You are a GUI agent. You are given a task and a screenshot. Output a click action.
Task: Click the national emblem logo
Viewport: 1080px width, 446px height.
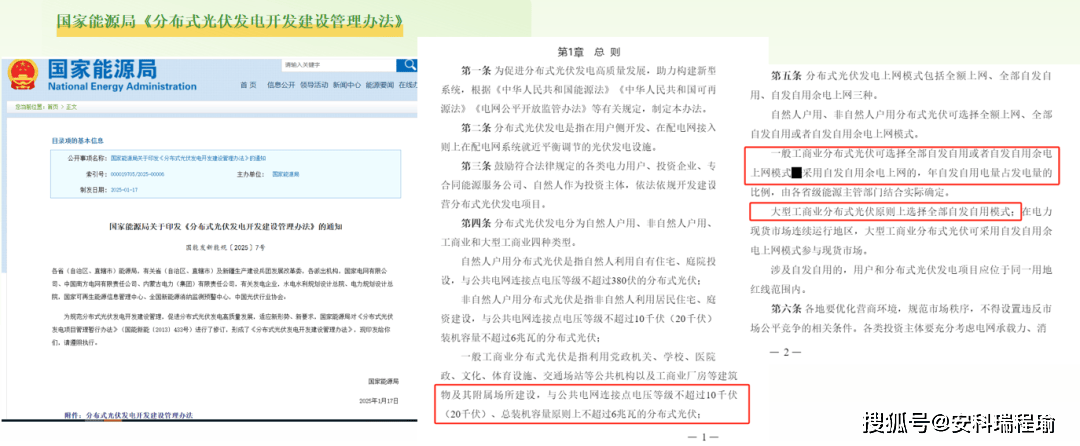[x=23, y=75]
